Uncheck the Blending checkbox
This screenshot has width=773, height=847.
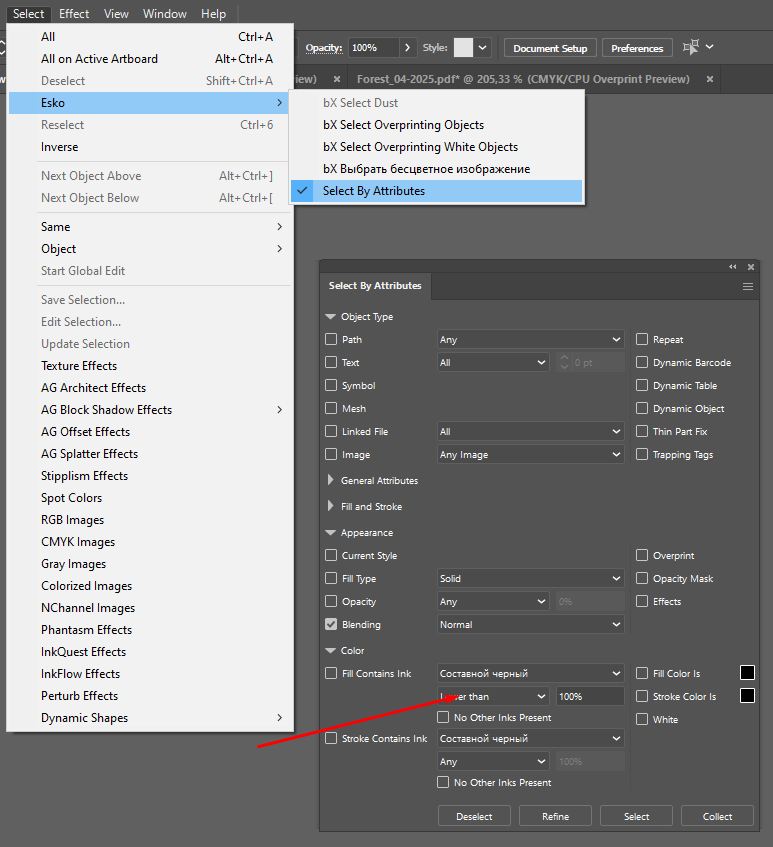point(331,625)
